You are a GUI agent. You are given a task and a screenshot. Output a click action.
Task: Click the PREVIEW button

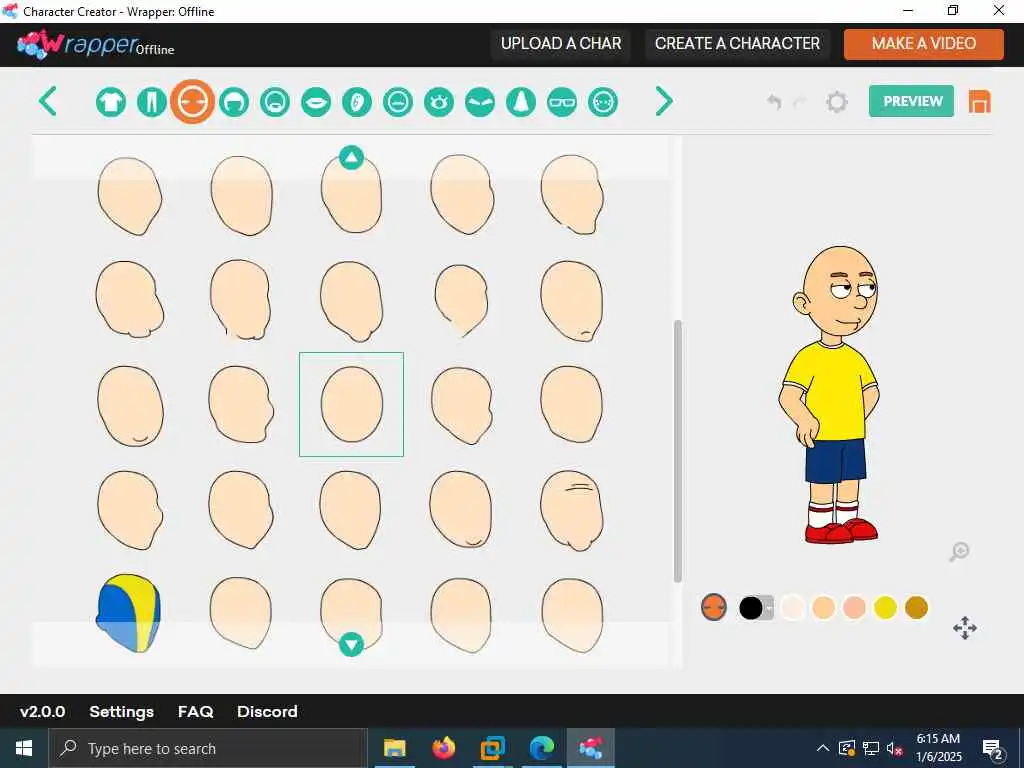click(x=911, y=101)
